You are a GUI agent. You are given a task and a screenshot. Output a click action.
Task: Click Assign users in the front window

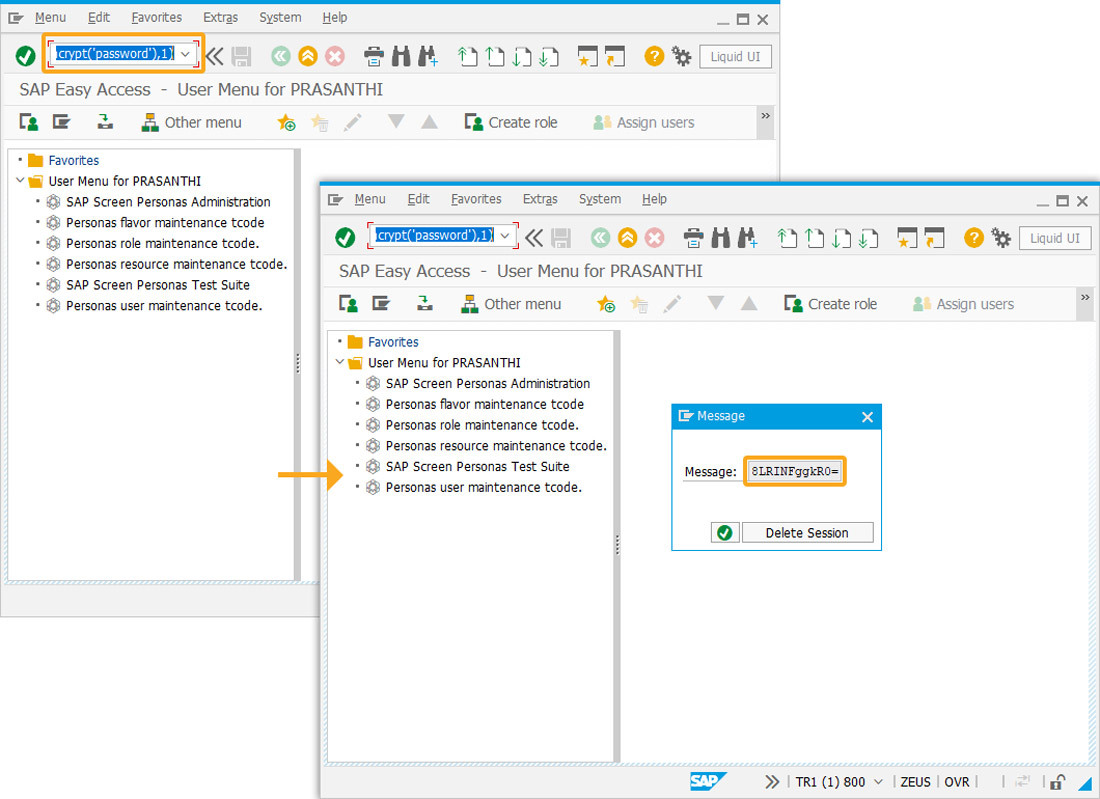[x=963, y=304]
